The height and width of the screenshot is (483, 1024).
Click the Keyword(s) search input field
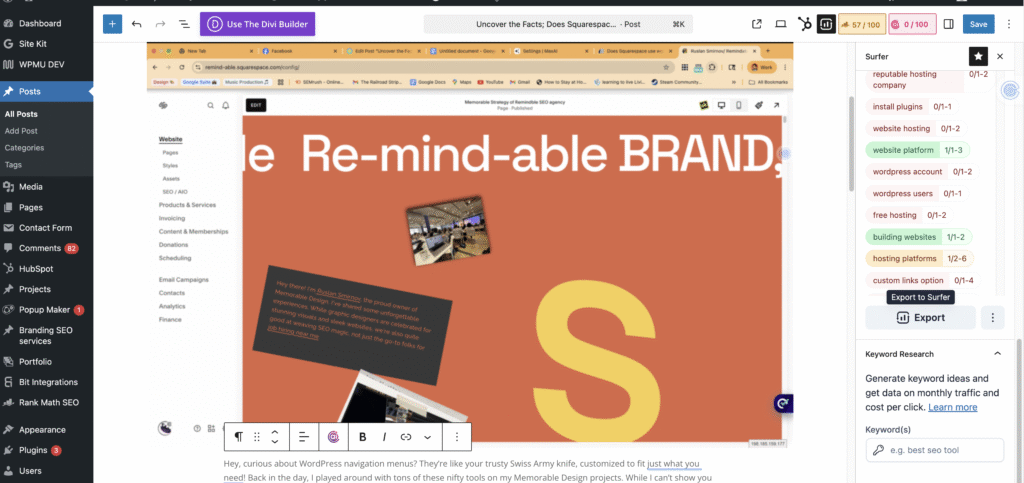click(933, 450)
